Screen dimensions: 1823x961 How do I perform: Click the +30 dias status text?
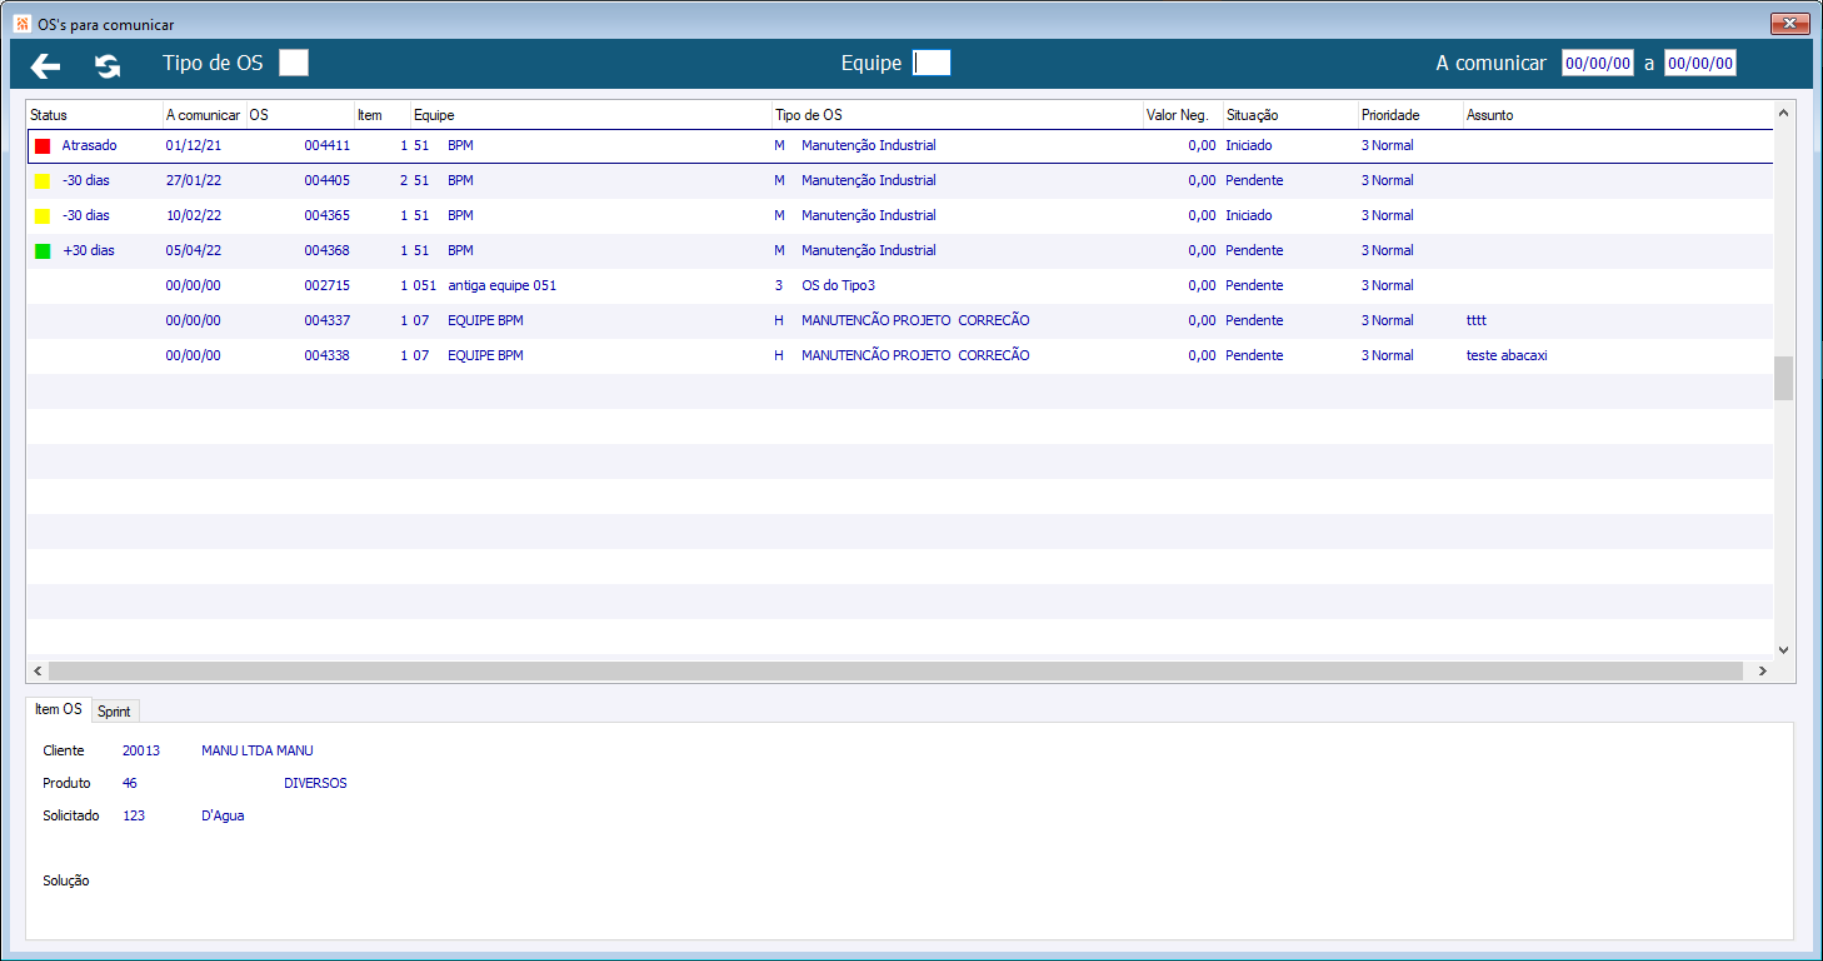pos(89,251)
